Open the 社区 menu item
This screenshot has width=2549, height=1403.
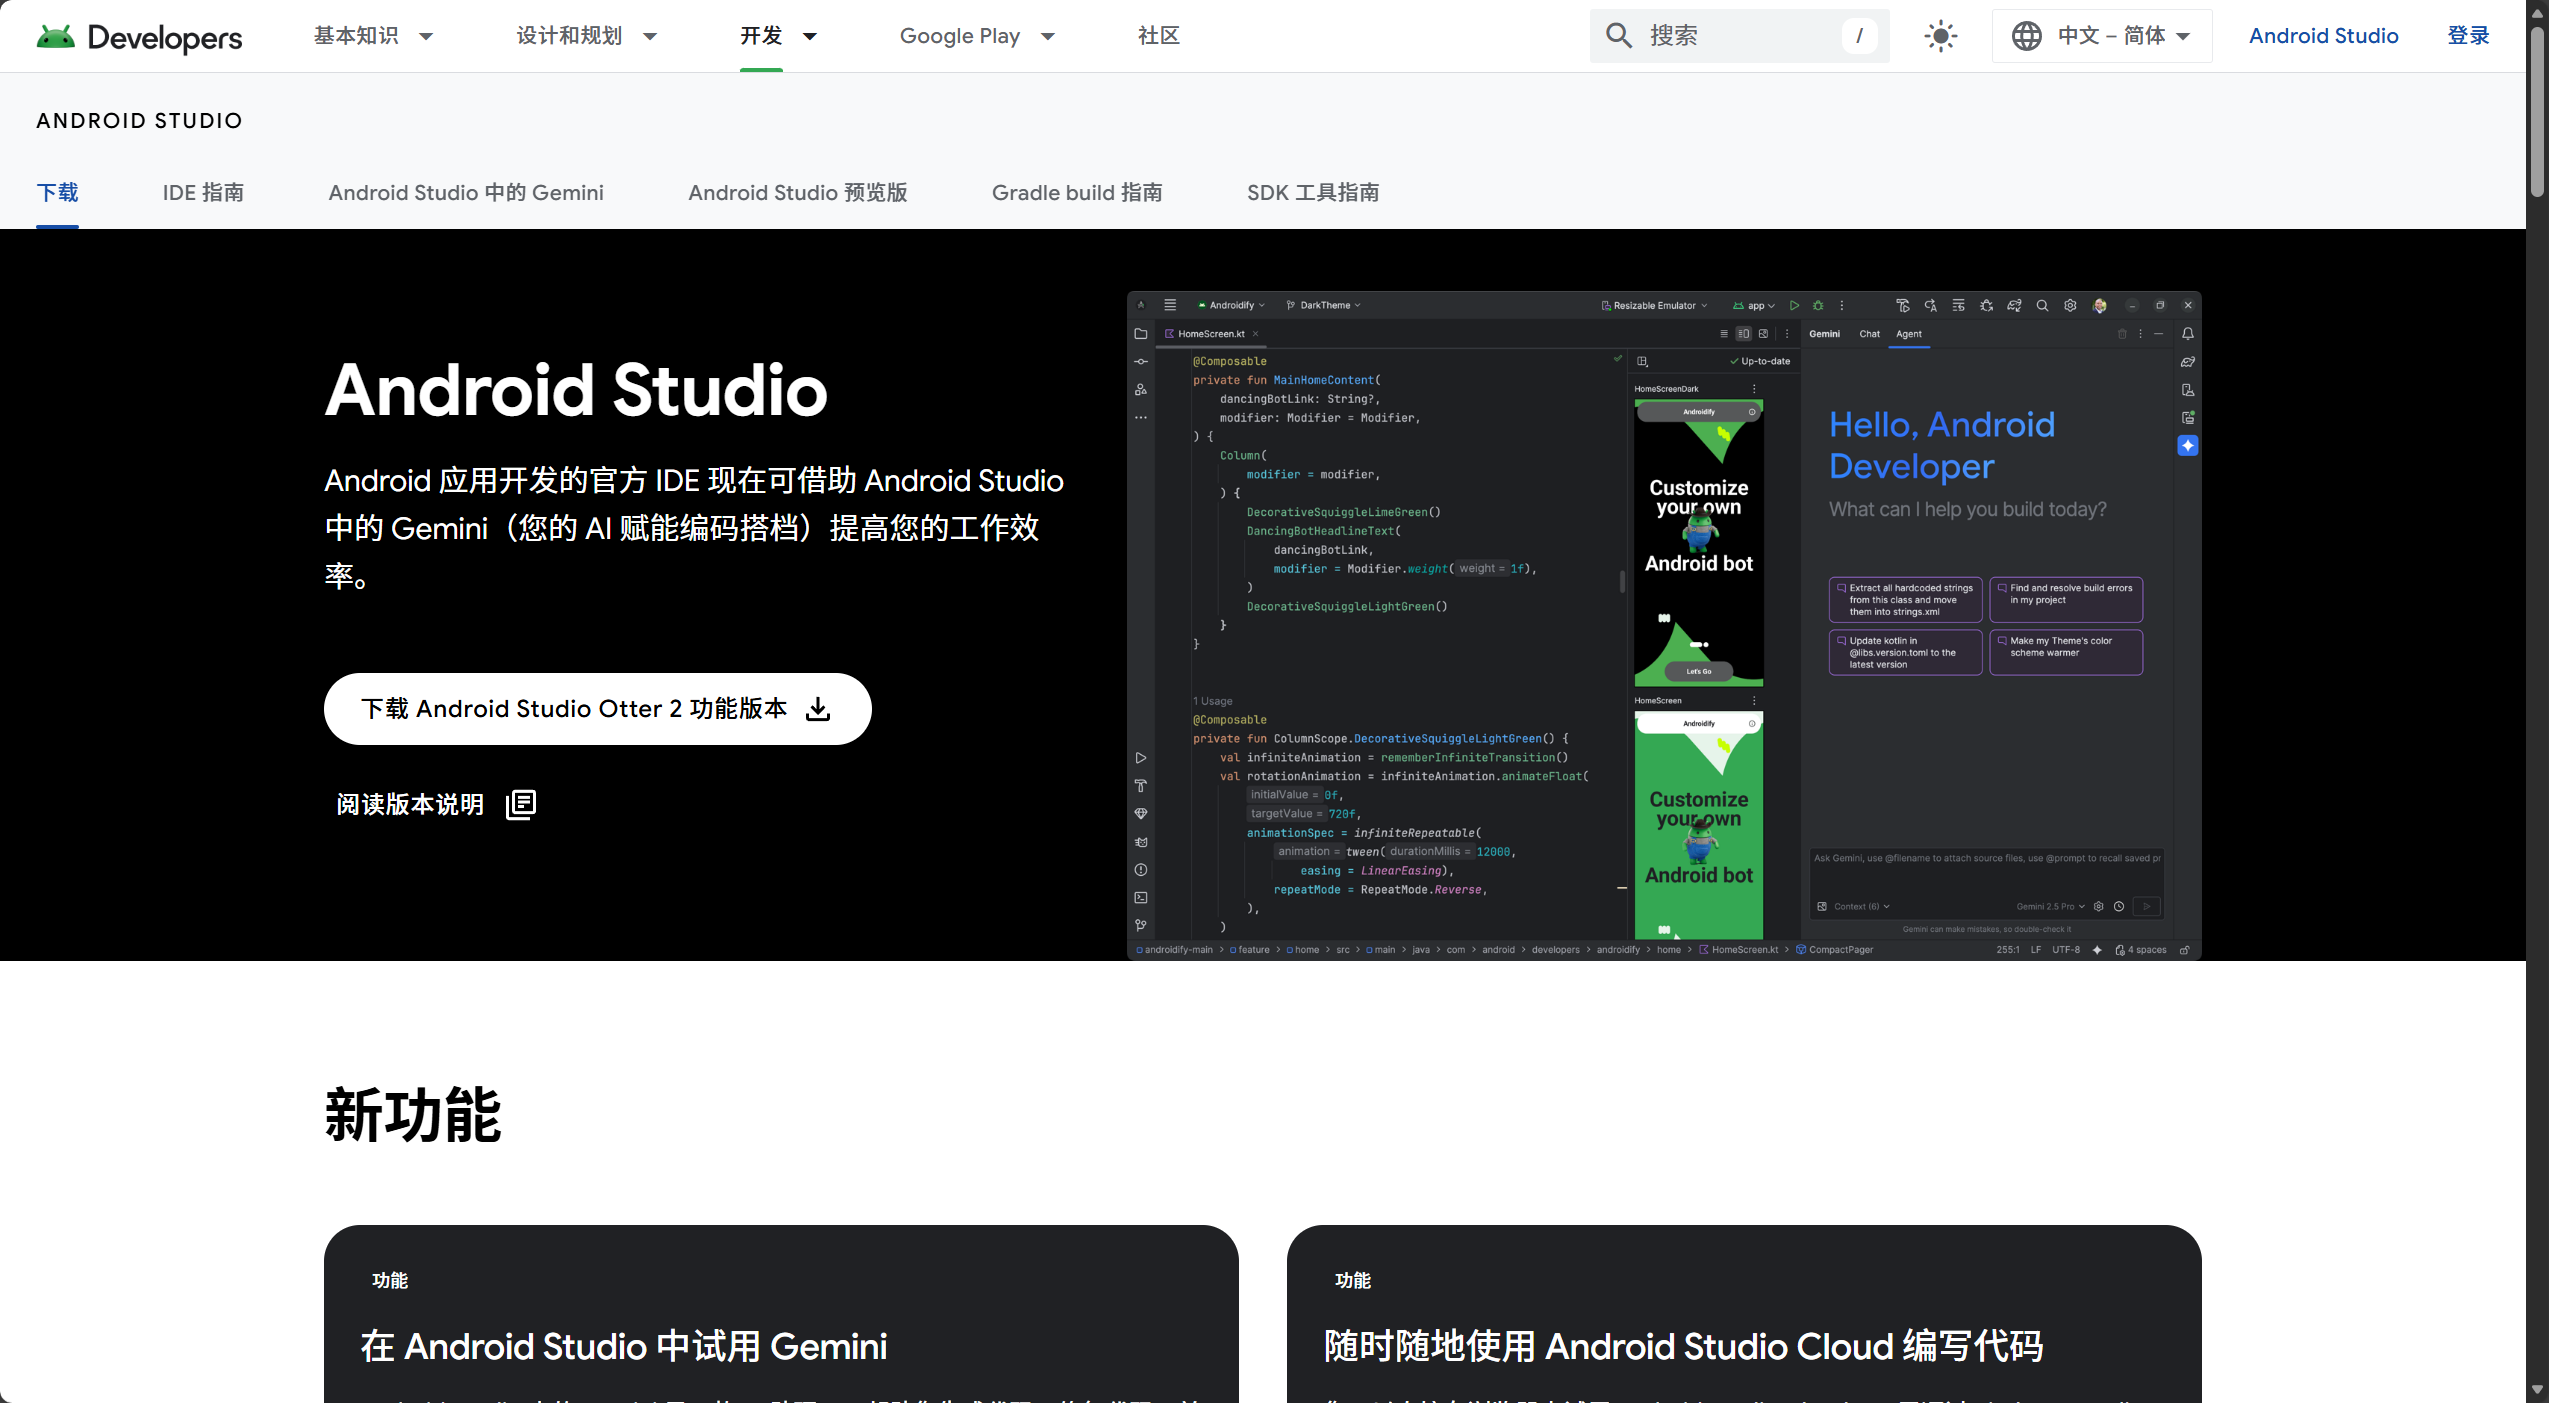click(x=1158, y=36)
